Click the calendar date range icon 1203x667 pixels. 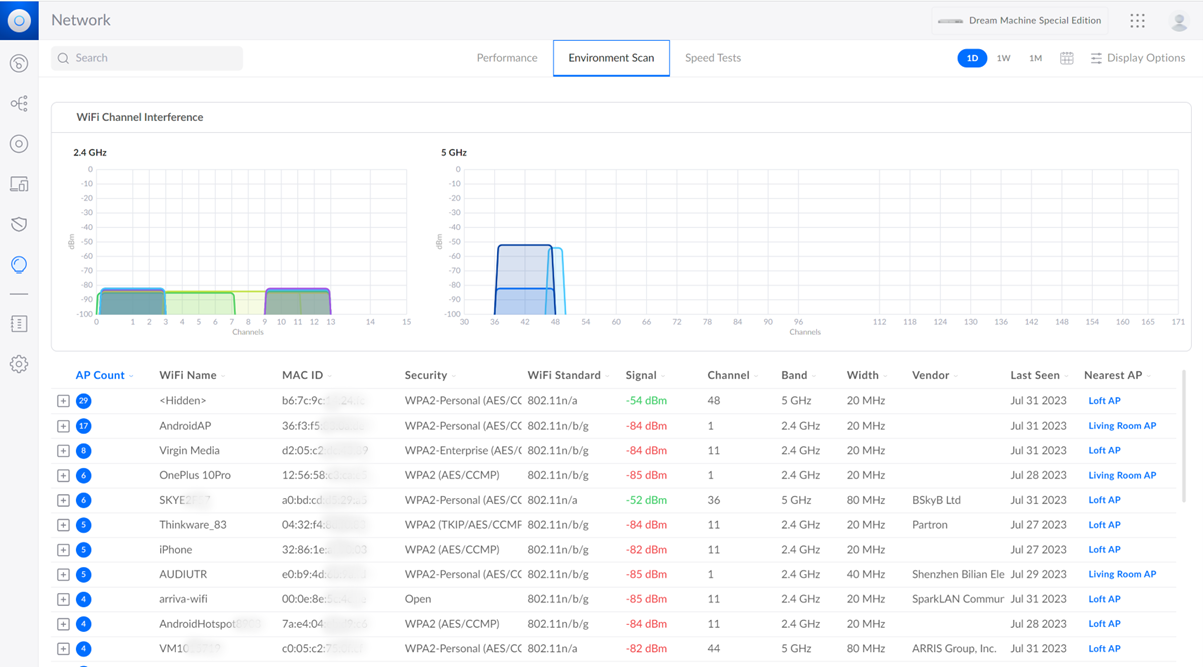coord(1067,58)
